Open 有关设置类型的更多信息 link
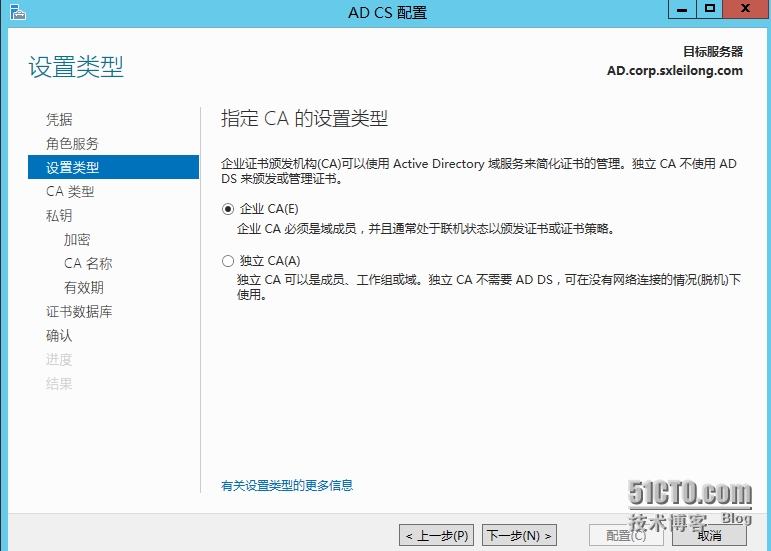This screenshot has width=771, height=551. 287,486
